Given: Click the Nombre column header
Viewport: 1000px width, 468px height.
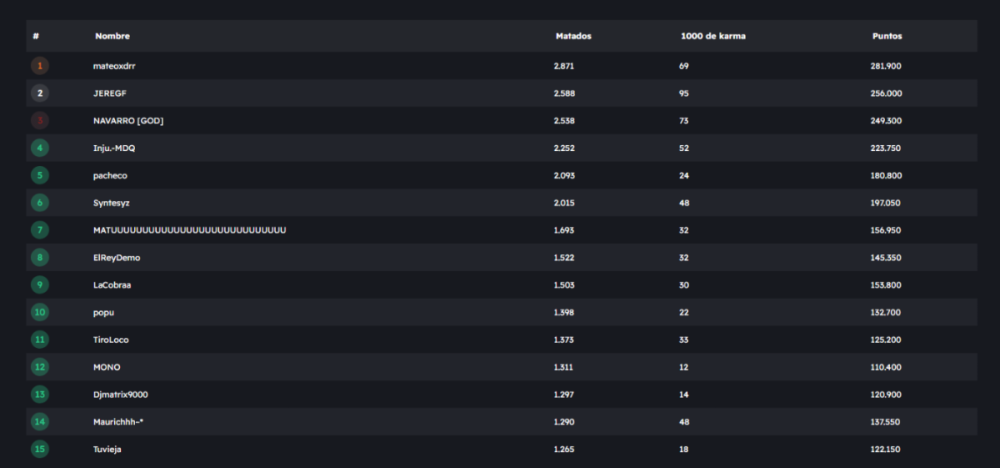Looking at the screenshot, I should [112, 36].
